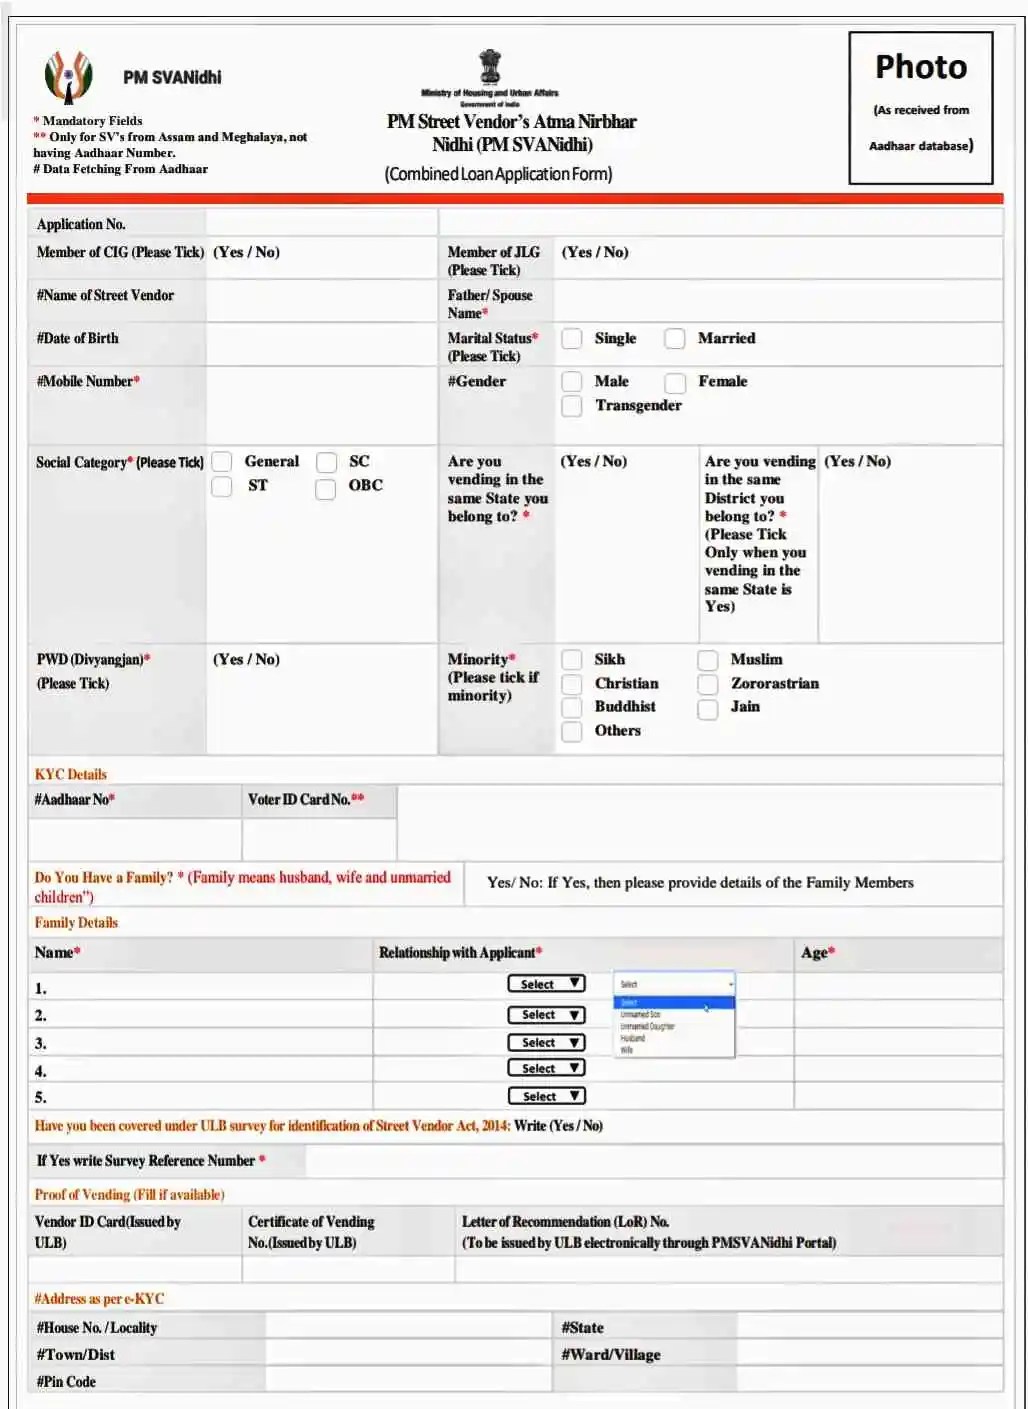Tick the Male gender checkbox

[571, 382]
